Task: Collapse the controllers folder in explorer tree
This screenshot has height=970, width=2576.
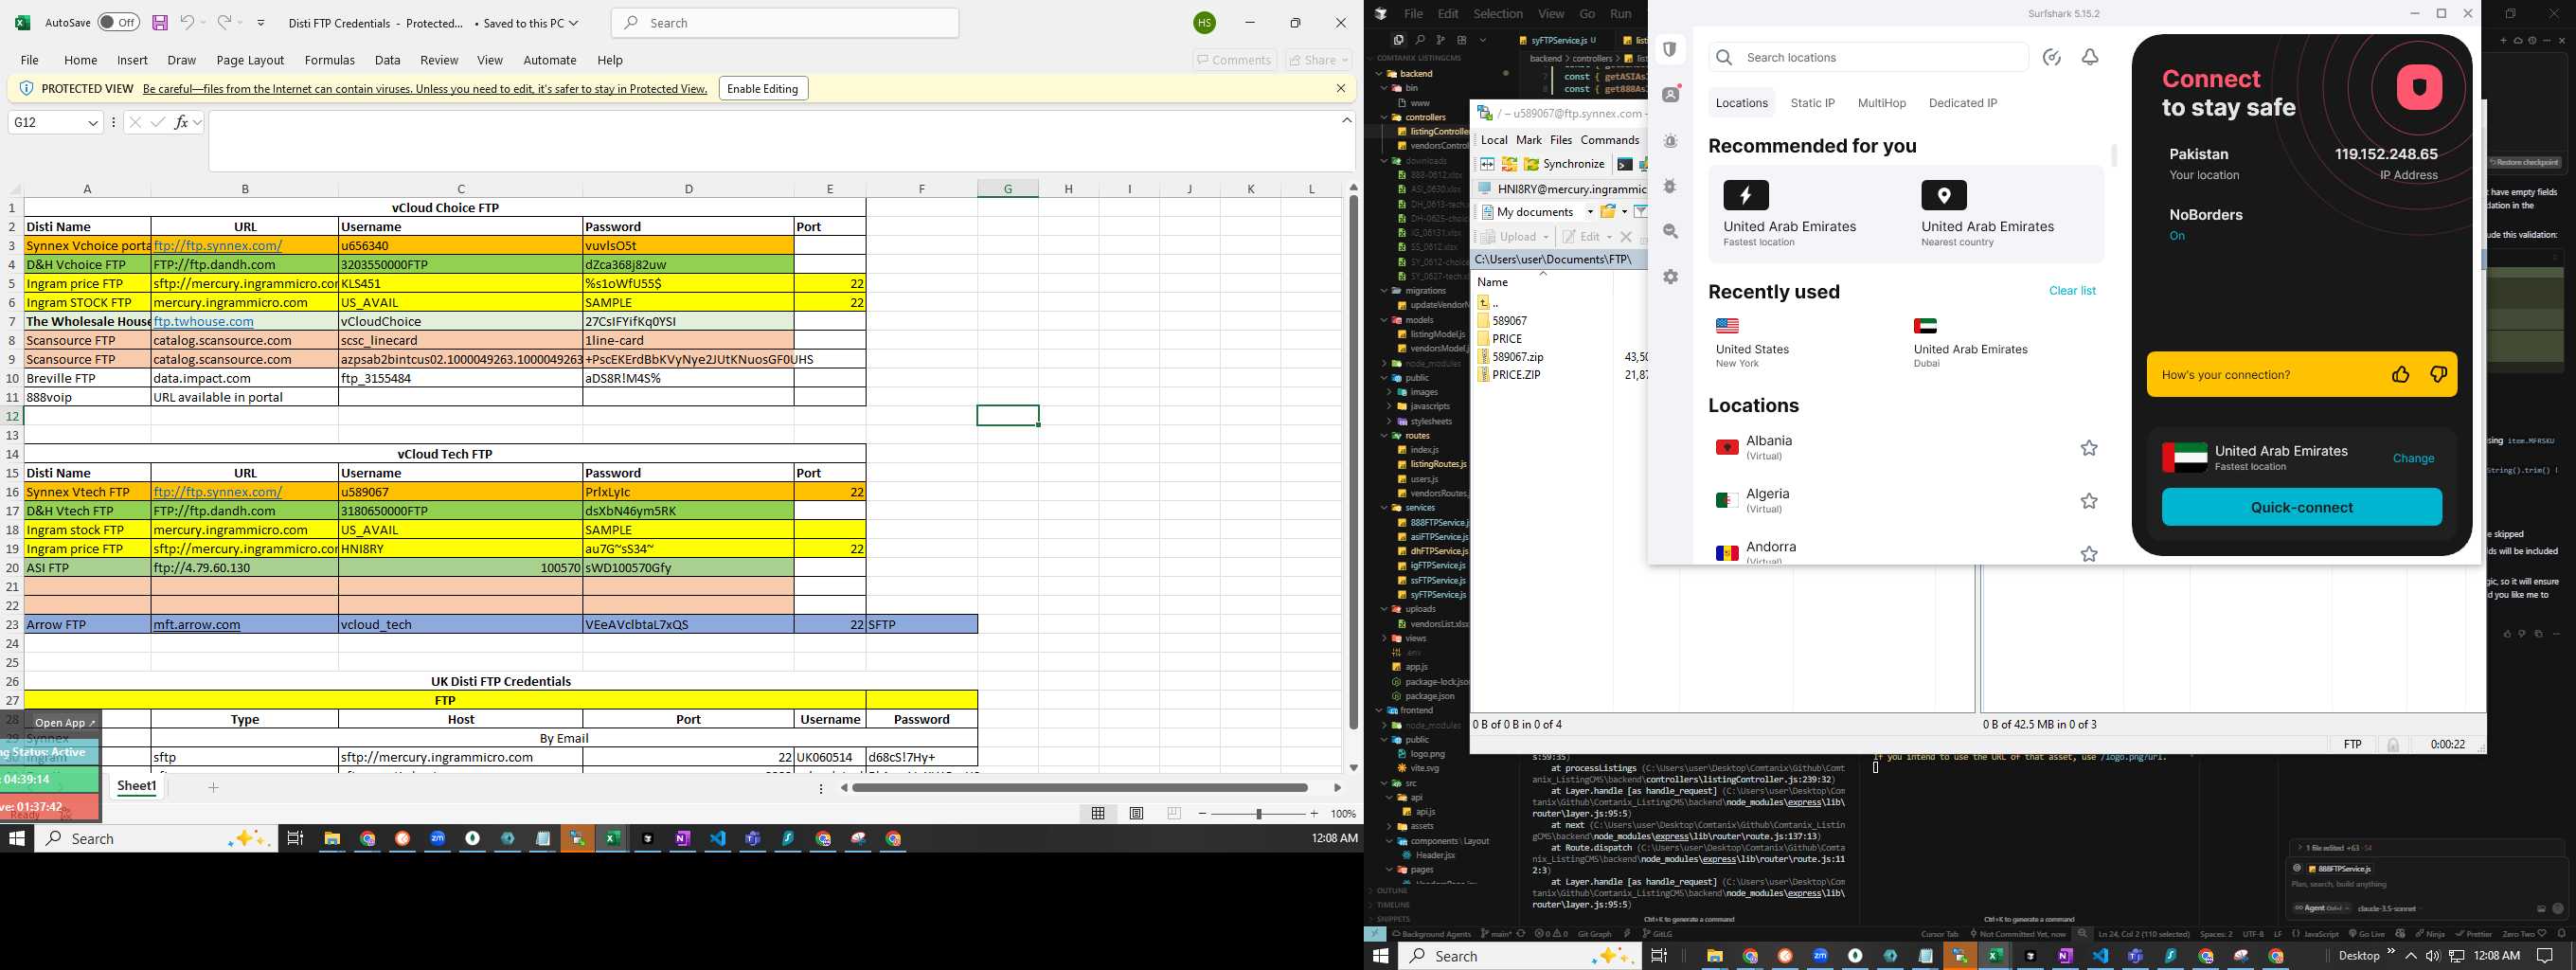Action: [x=1385, y=117]
